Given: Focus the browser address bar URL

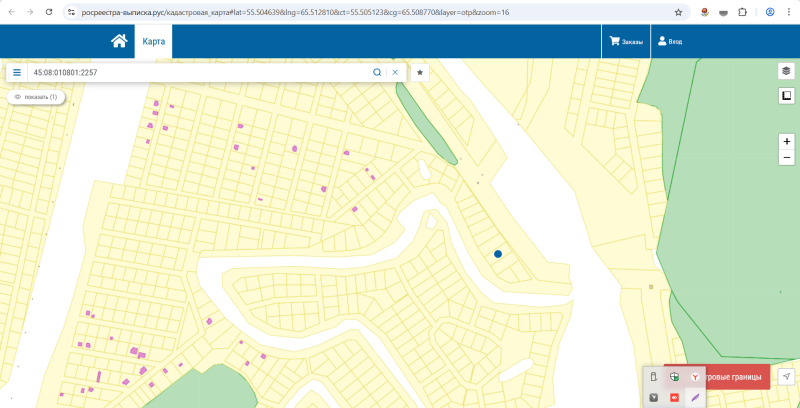Looking at the screenshot, I should pyautogui.click(x=296, y=12).
